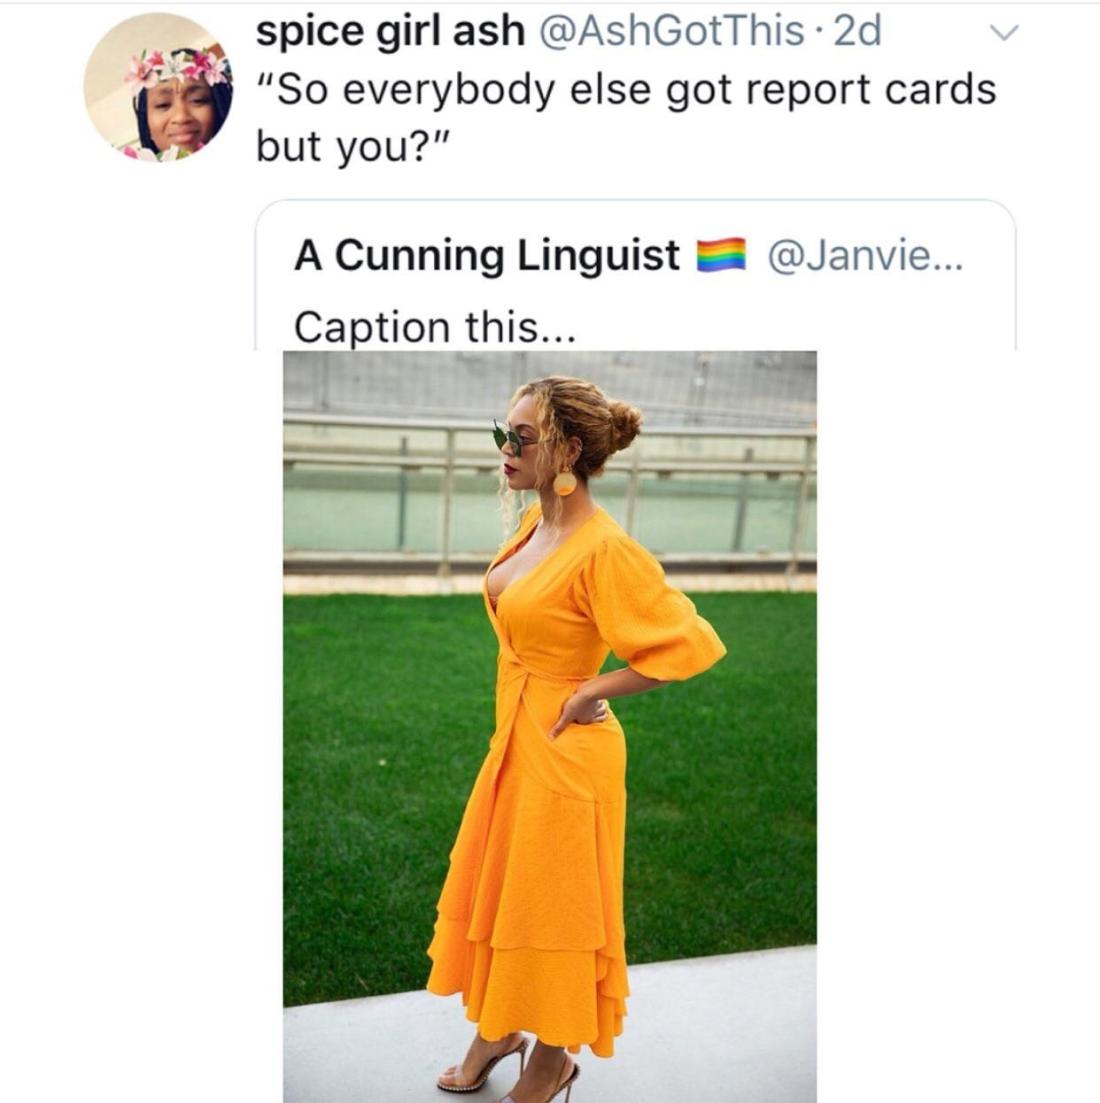Click the round orange earring in photo

point(565,482)
